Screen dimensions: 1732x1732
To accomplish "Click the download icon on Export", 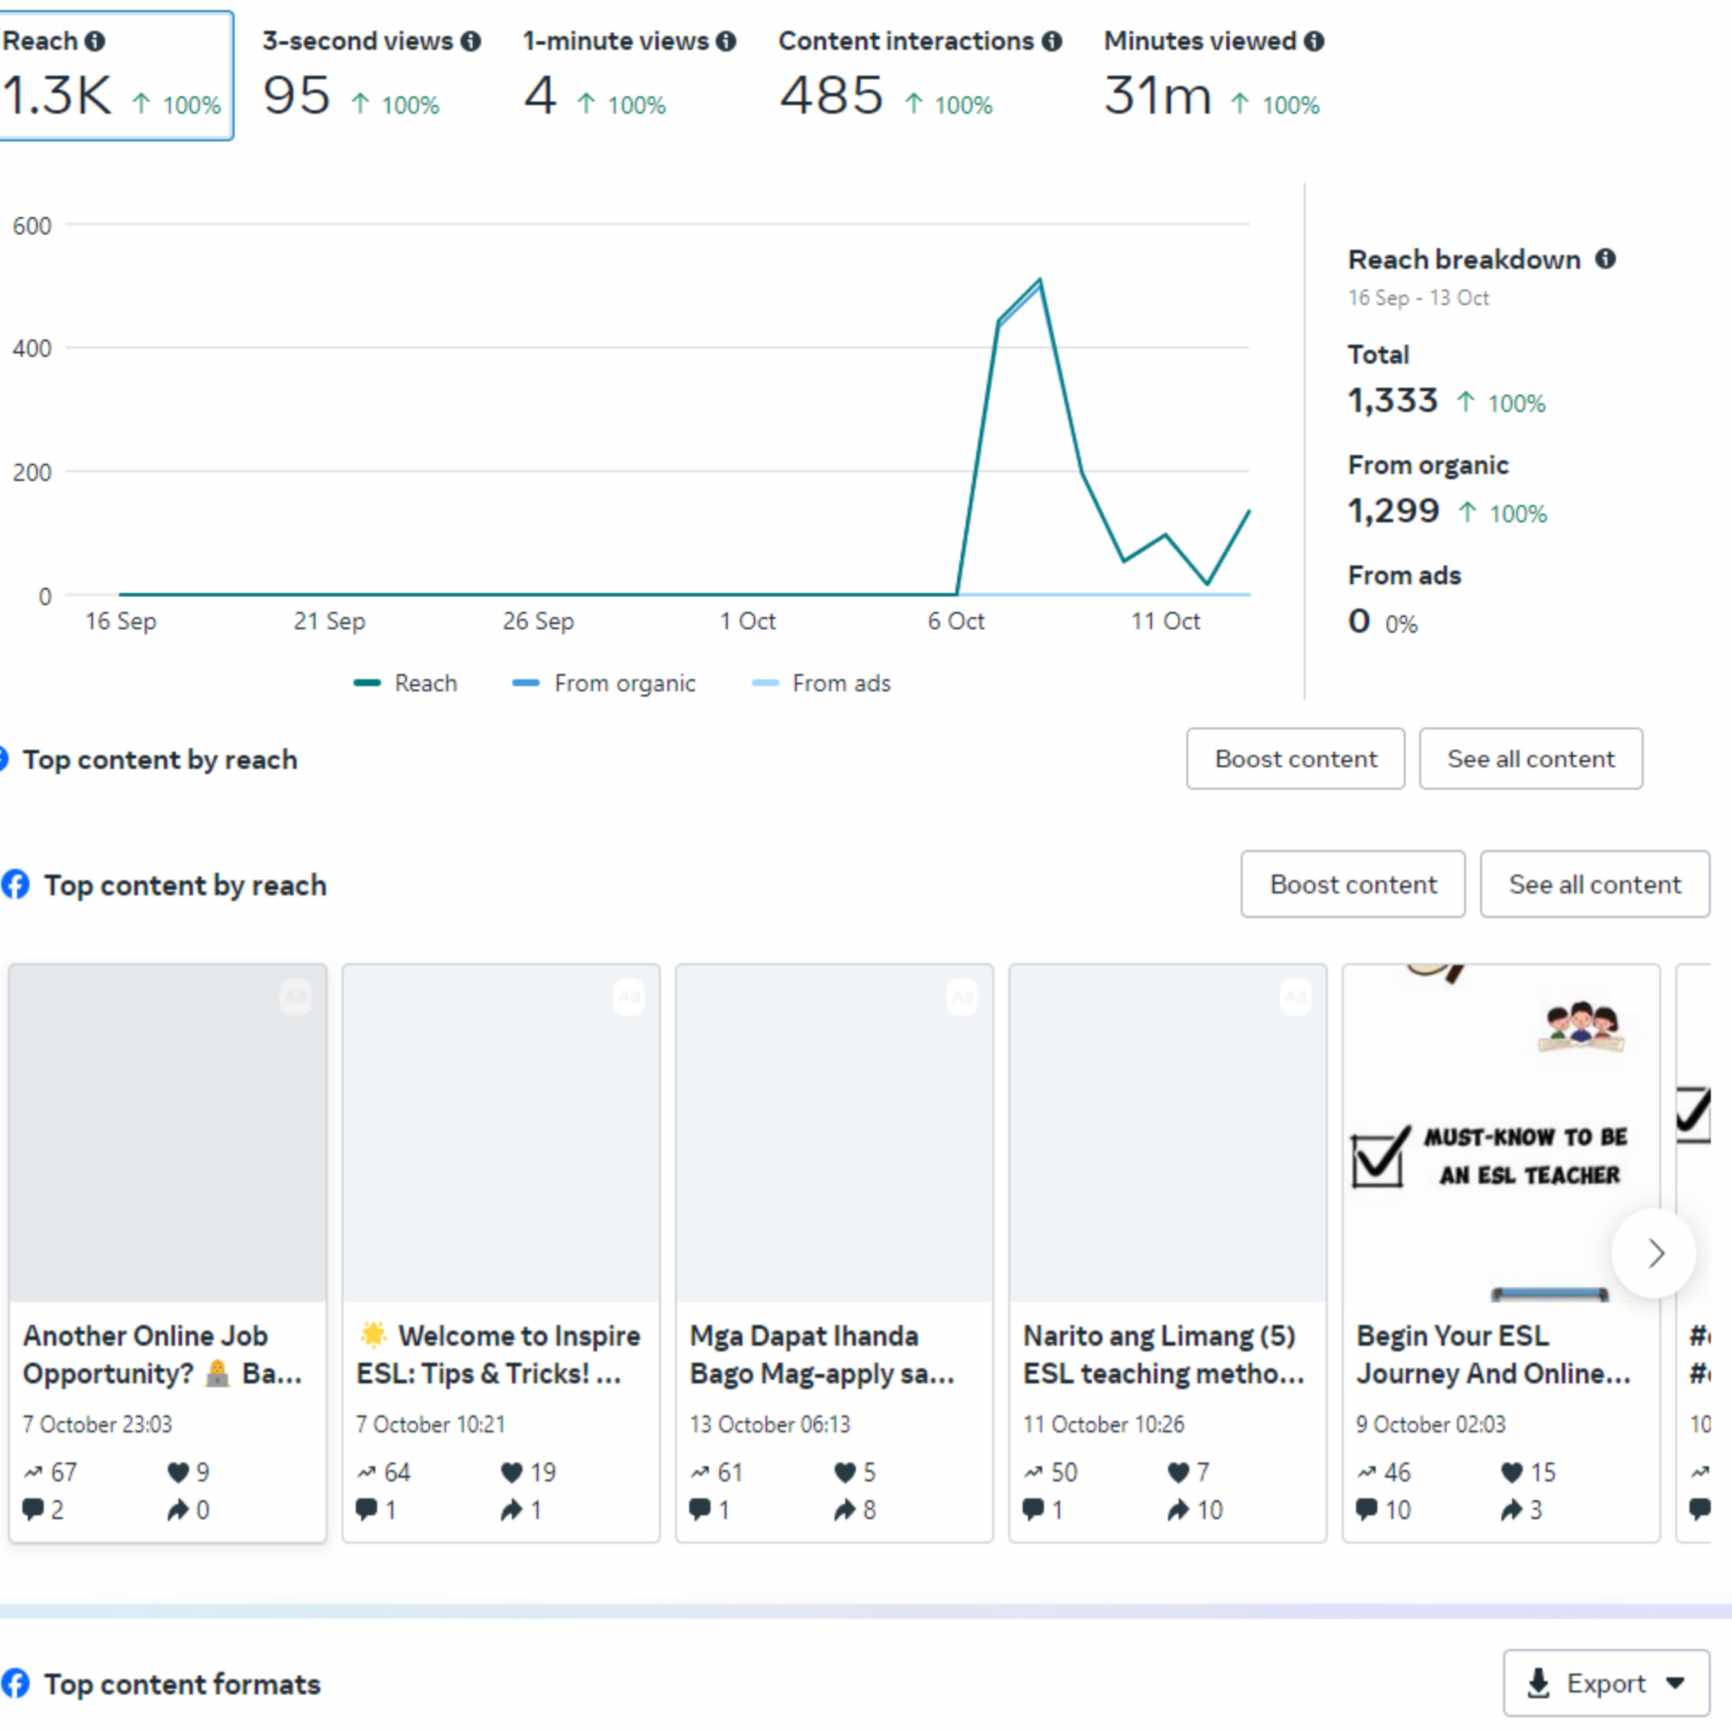I will tap(1539, 1683).
